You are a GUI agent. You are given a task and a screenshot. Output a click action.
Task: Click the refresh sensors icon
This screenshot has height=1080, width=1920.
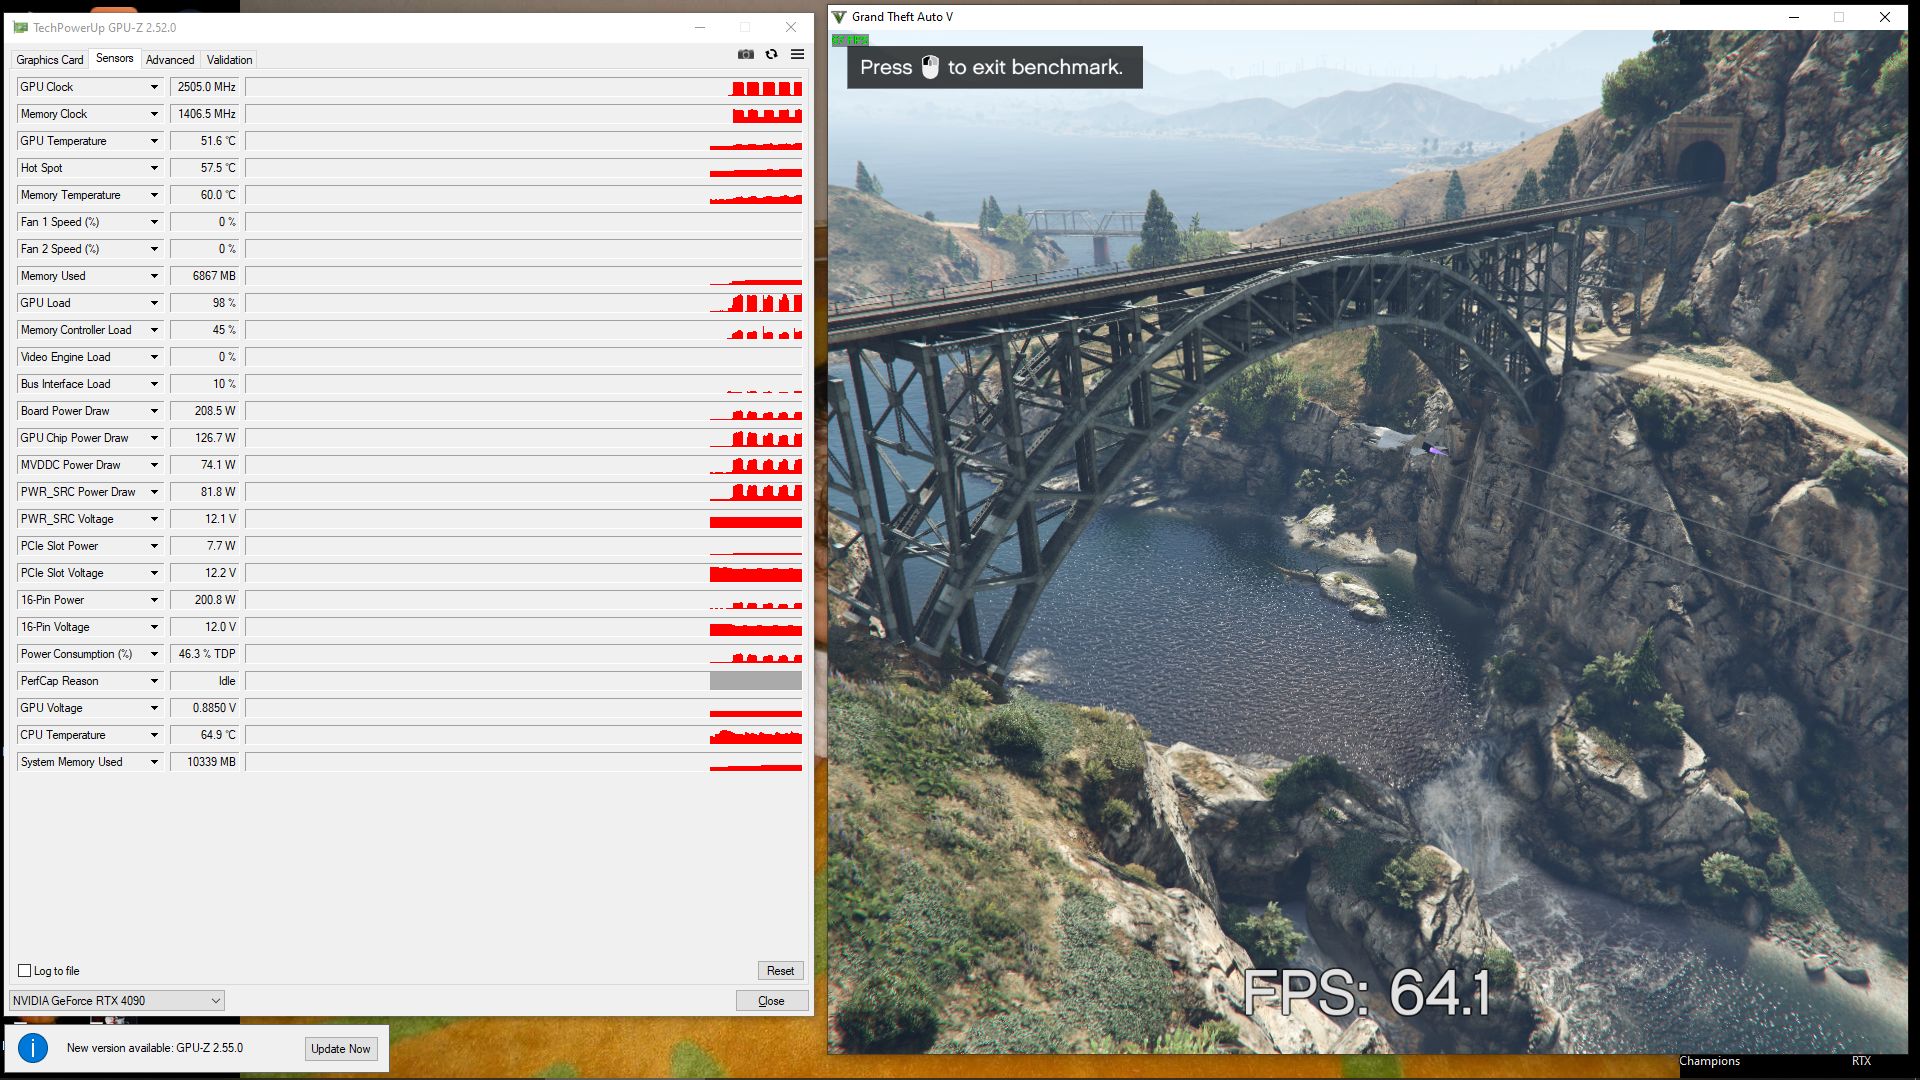tap(771, 54)
